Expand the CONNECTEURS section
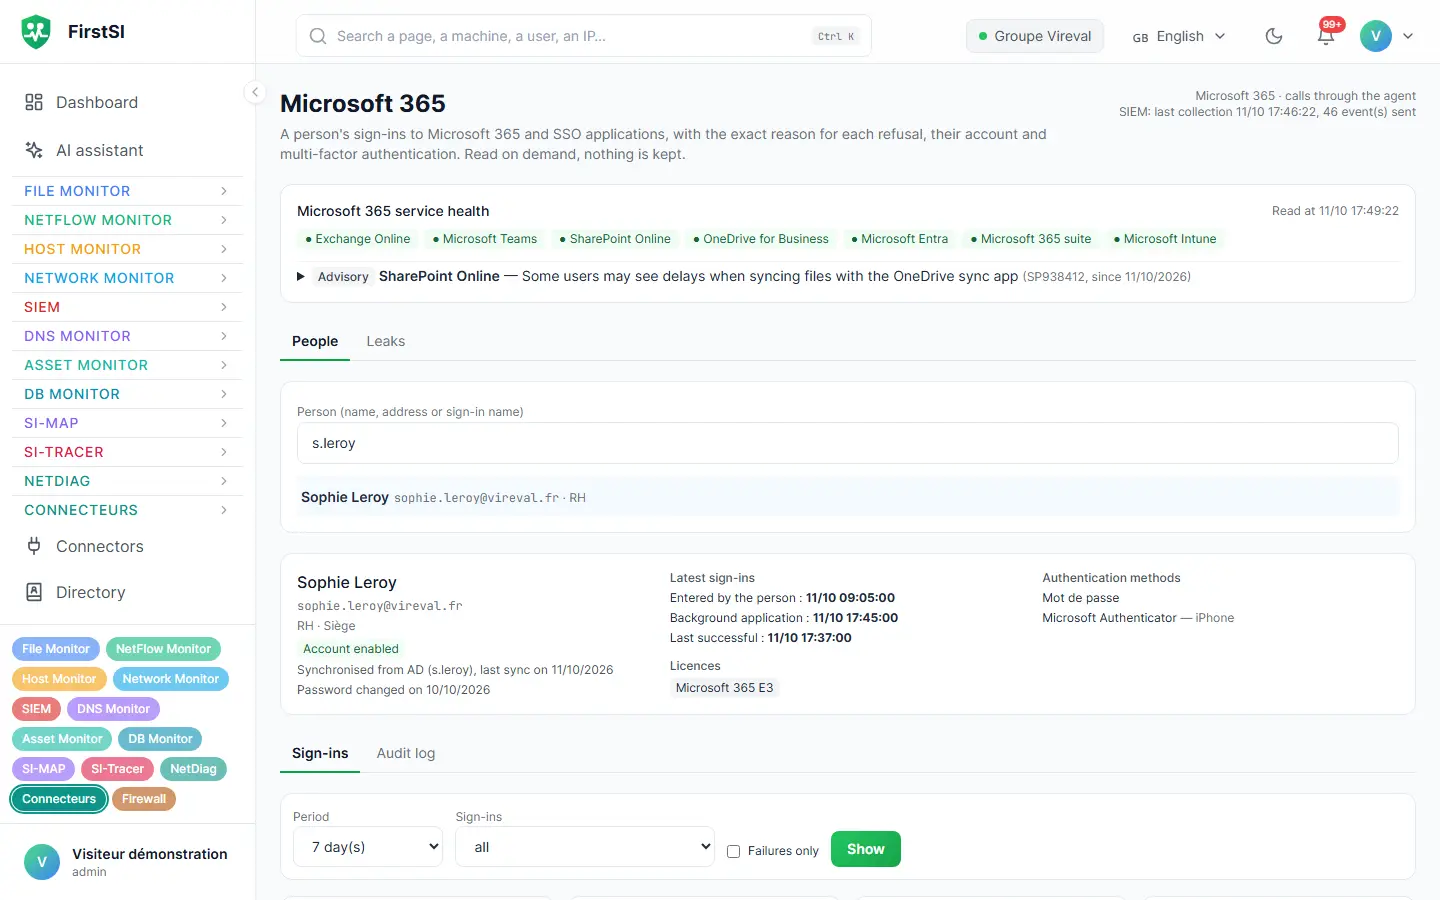The height and width of the screenshot is (900, 1440). click(127, 510)
